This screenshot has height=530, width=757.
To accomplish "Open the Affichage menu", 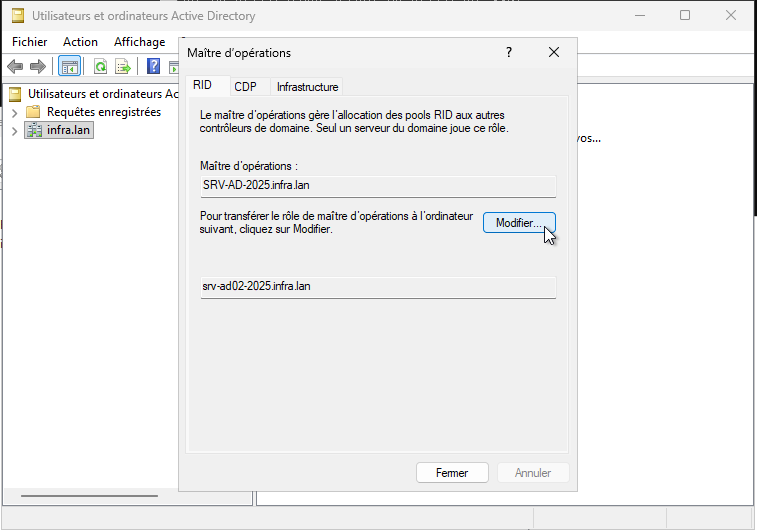I will pyautogui.click(x=139, y=42).
